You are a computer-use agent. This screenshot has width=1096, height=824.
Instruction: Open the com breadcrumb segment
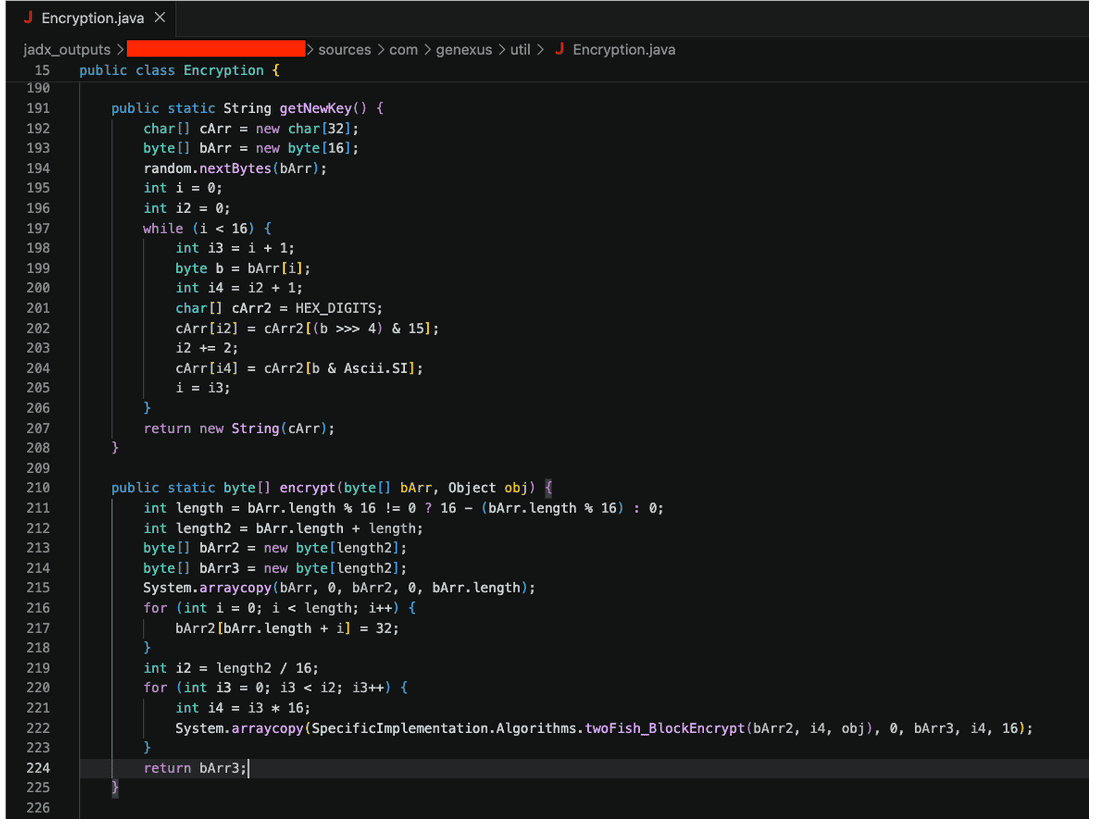coord(403,50)
